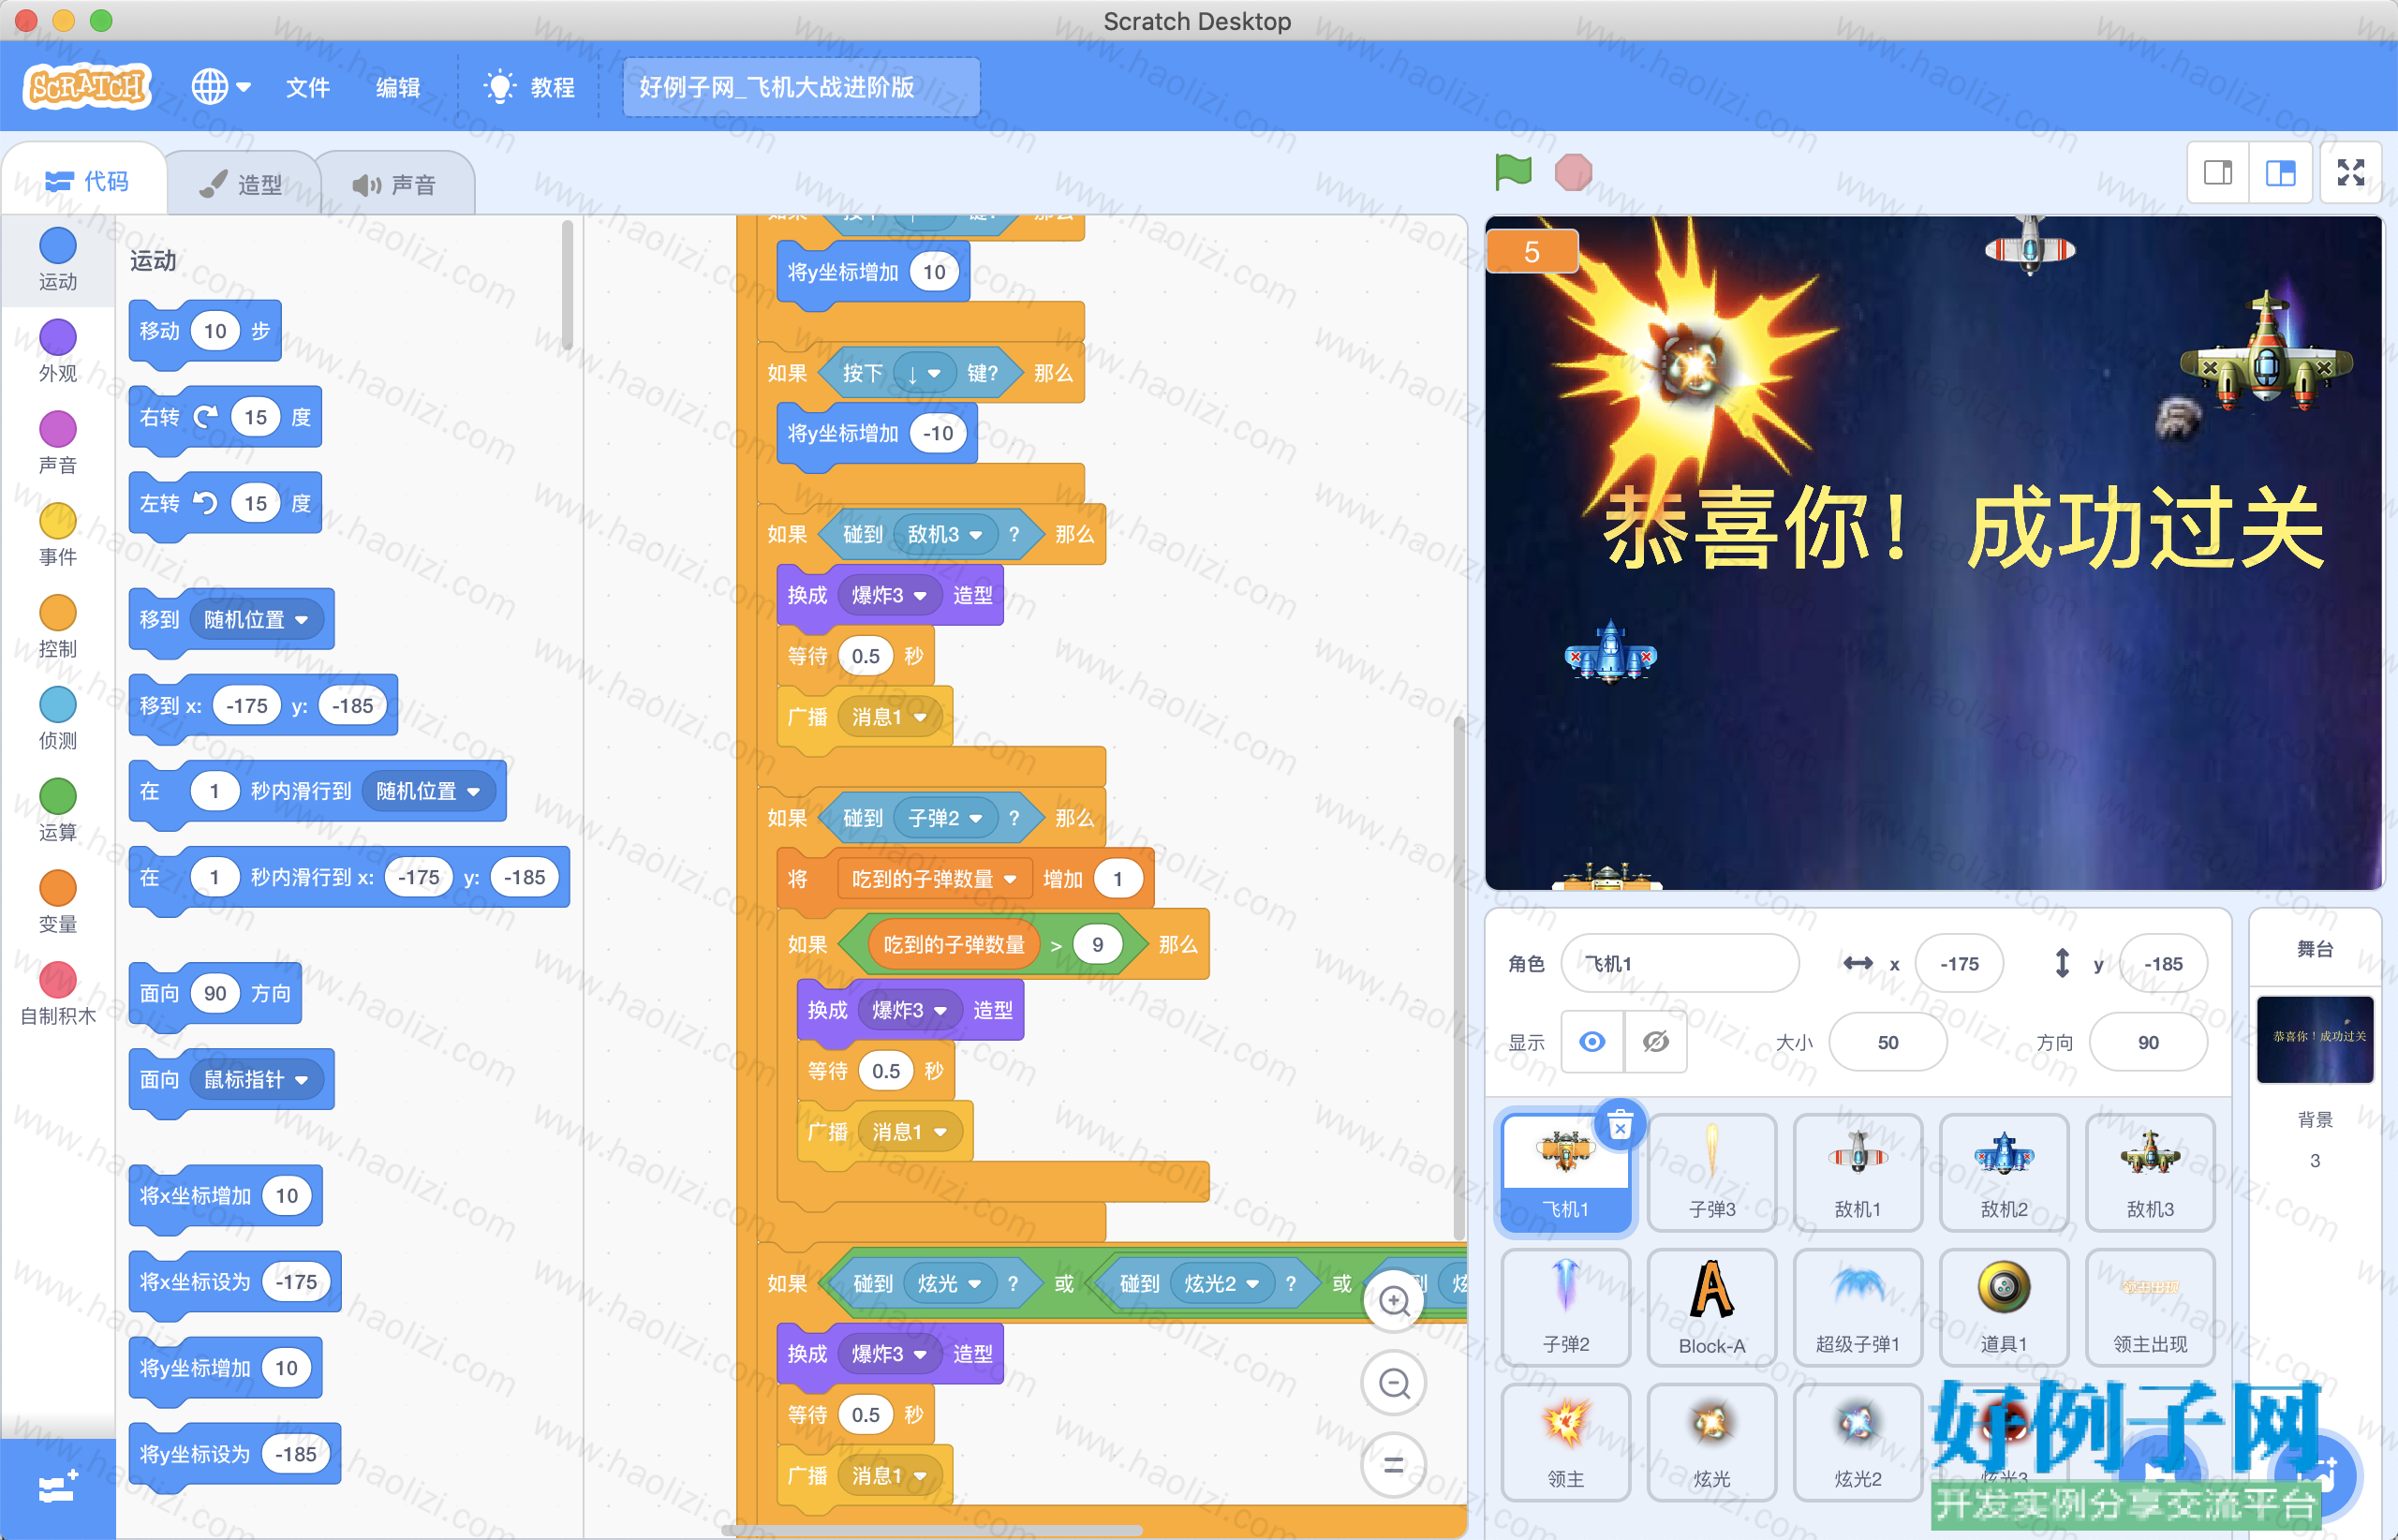This screenshot has height=1540, width=2398.
Task: Open the 随机位置 dropdown in 移到 block
Action: point(256,620)
